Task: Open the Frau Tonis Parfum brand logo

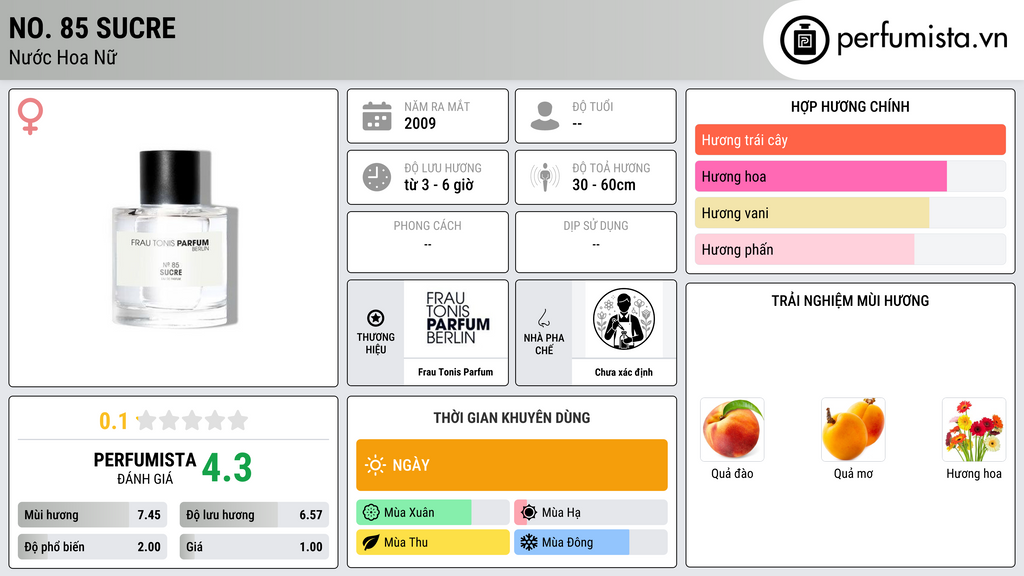Action: (457, 318)
